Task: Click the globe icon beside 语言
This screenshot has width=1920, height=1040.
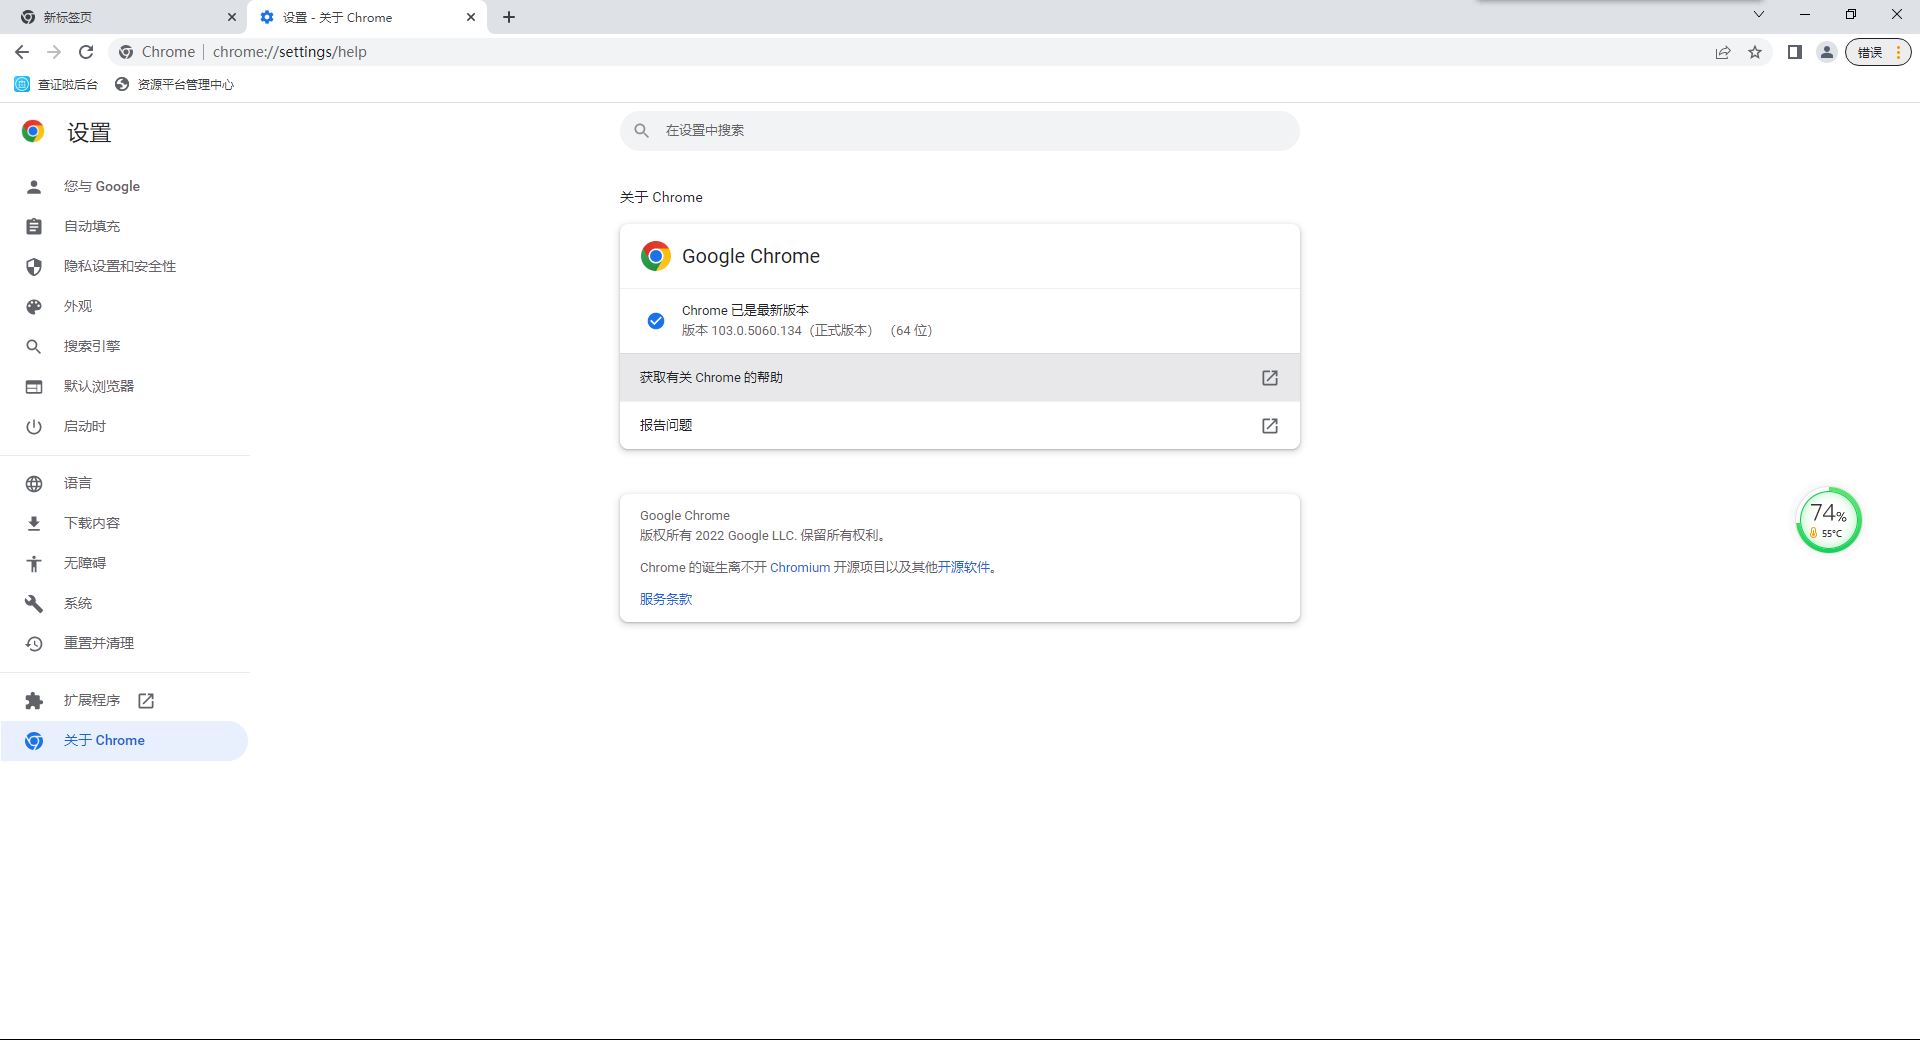Action: tap(34, 484)
